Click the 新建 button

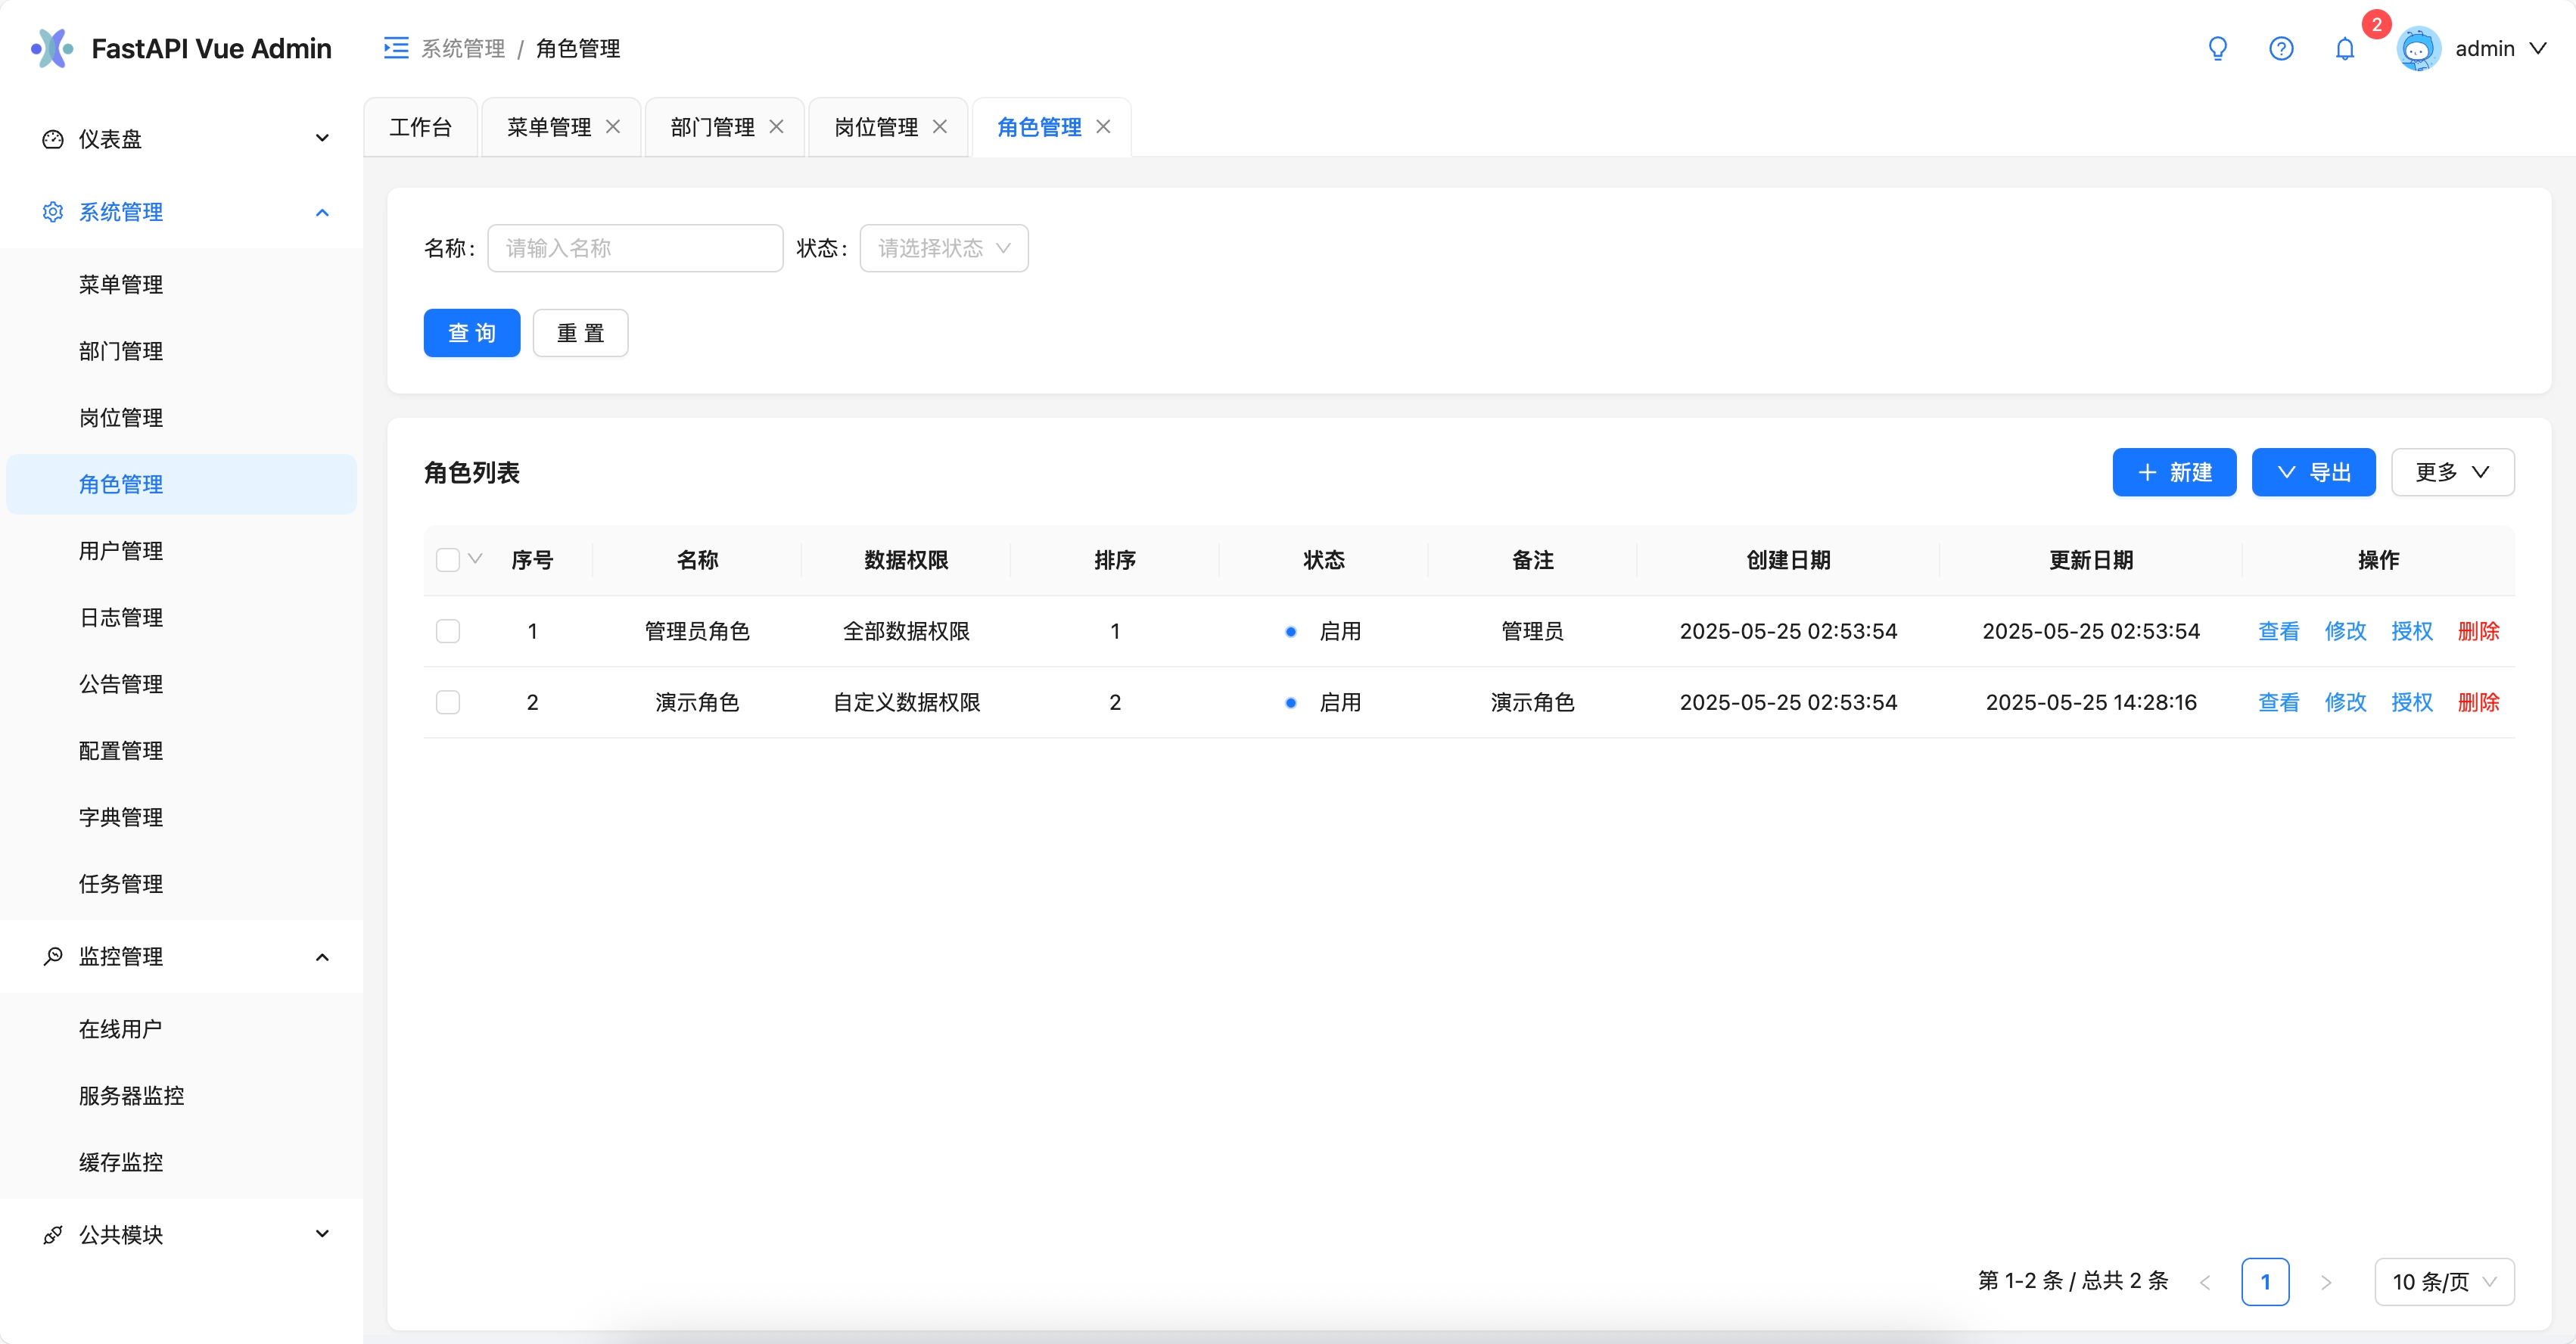[2174, 472]
